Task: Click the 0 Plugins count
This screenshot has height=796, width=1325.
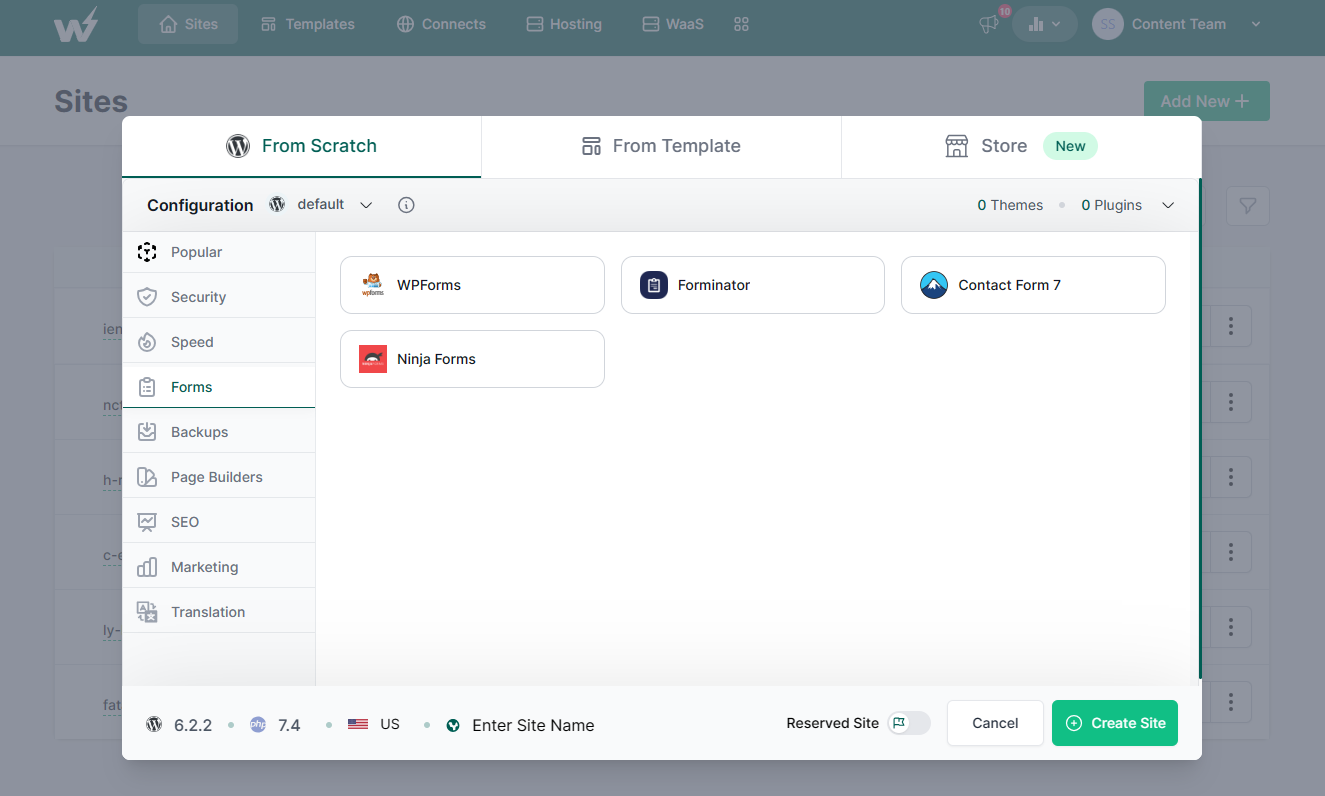Action: click(x=1111, y=205)
